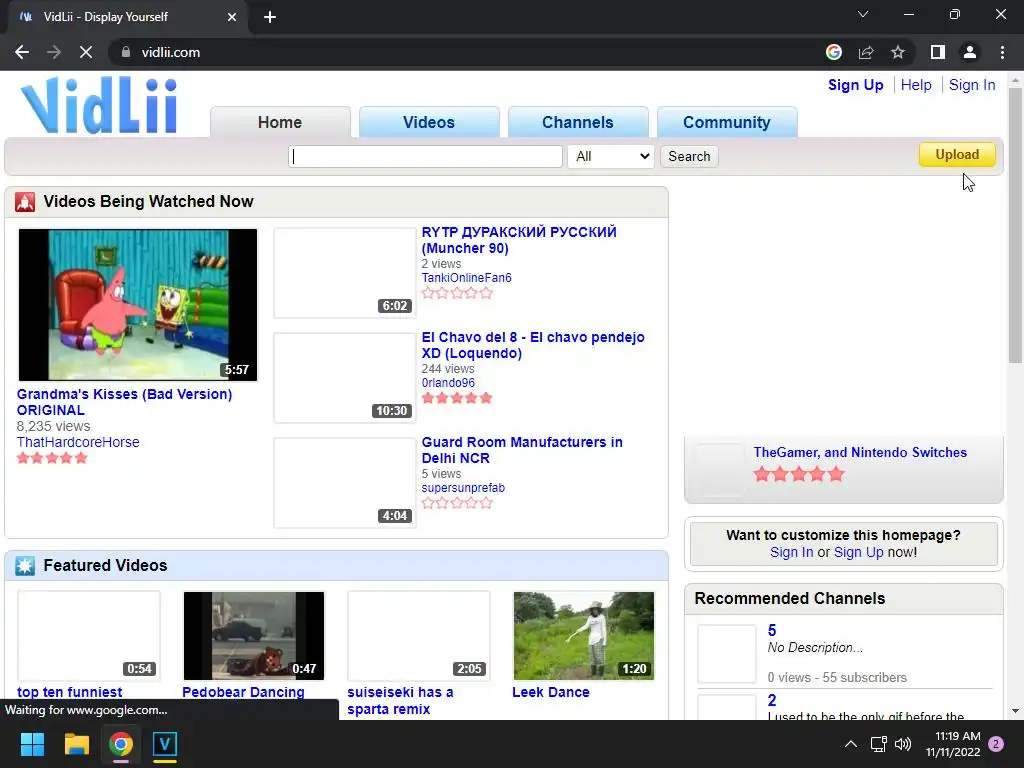
Task: Click the site lock icon
Action: 126,52
